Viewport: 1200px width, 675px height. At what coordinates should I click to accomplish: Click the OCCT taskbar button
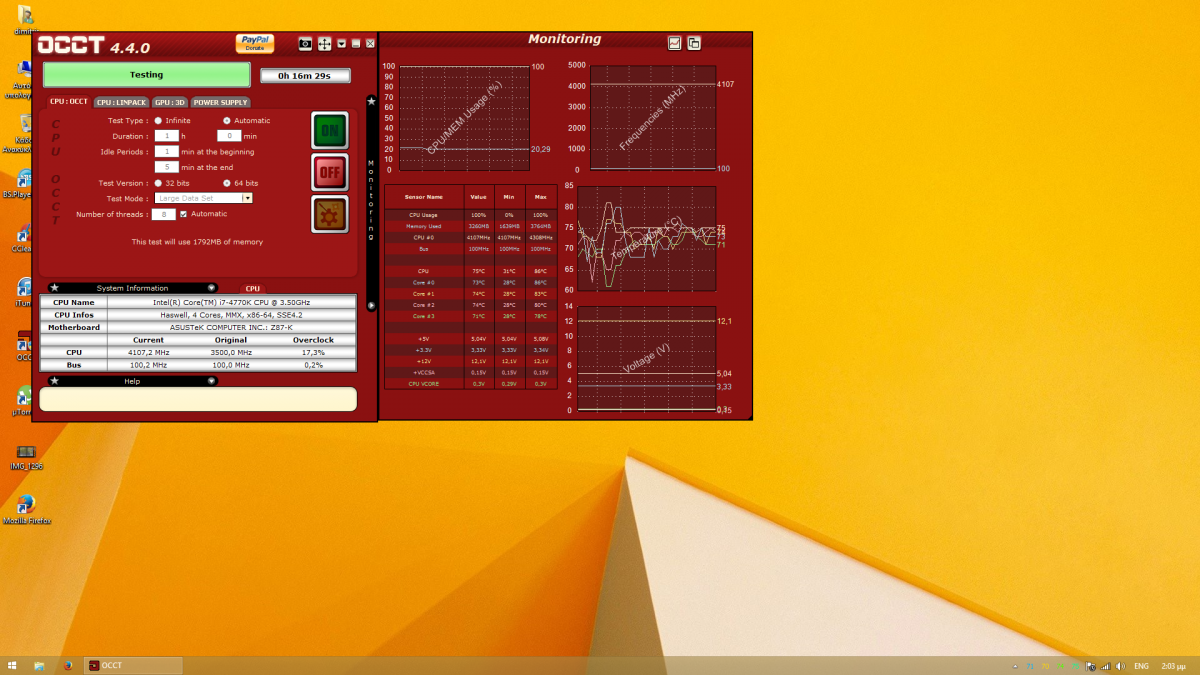click(134, 665)
